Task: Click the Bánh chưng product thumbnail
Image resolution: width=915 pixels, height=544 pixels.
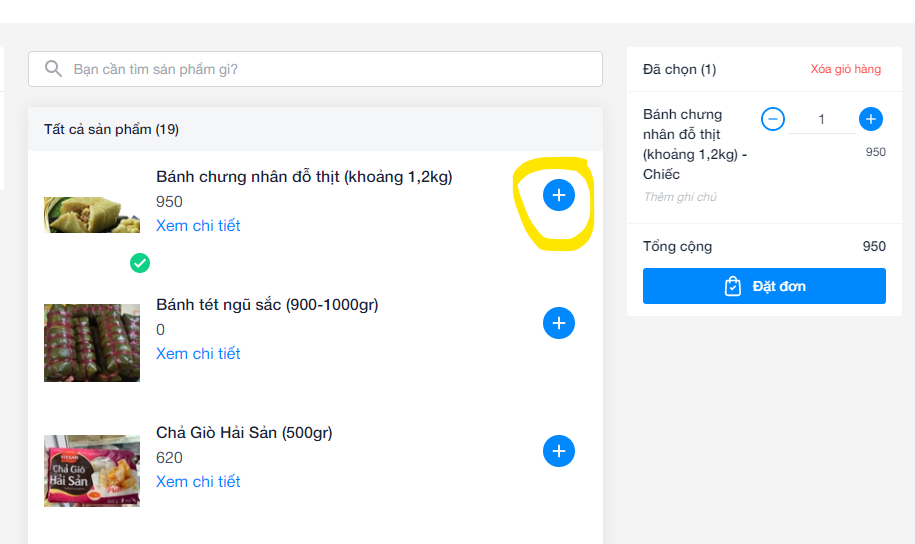Action: click(x=92, y=214)
